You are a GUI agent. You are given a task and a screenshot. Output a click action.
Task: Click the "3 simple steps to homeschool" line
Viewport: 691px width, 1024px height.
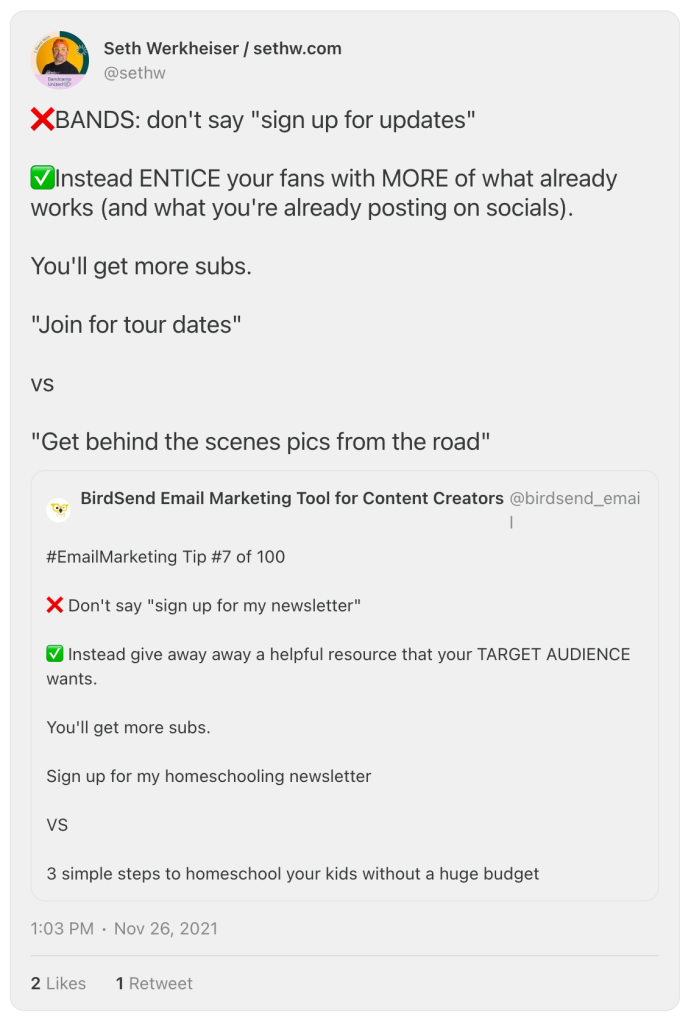[x=292, y=874]
